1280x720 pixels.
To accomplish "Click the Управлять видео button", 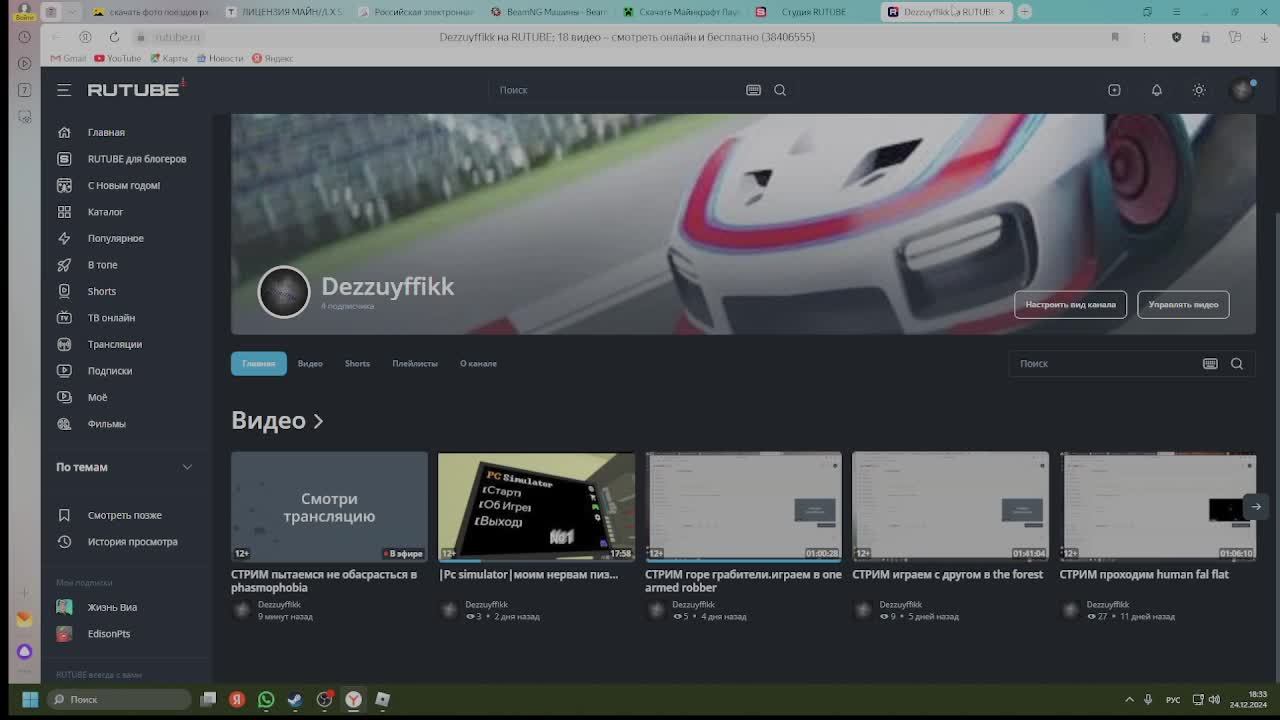I will pyautogui.click(x=1183, y=304).
